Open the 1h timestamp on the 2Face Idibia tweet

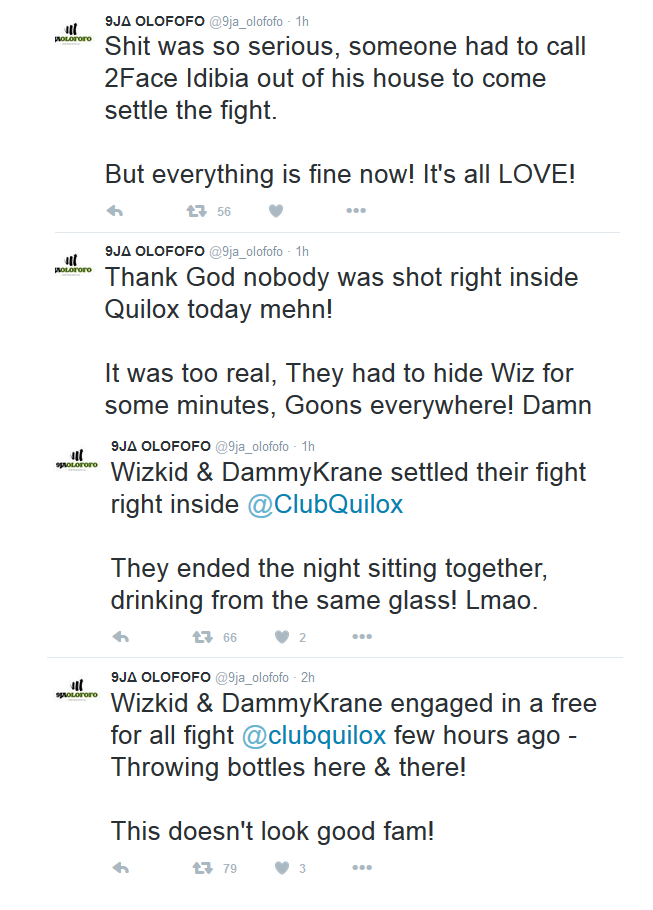pos(302,20)
